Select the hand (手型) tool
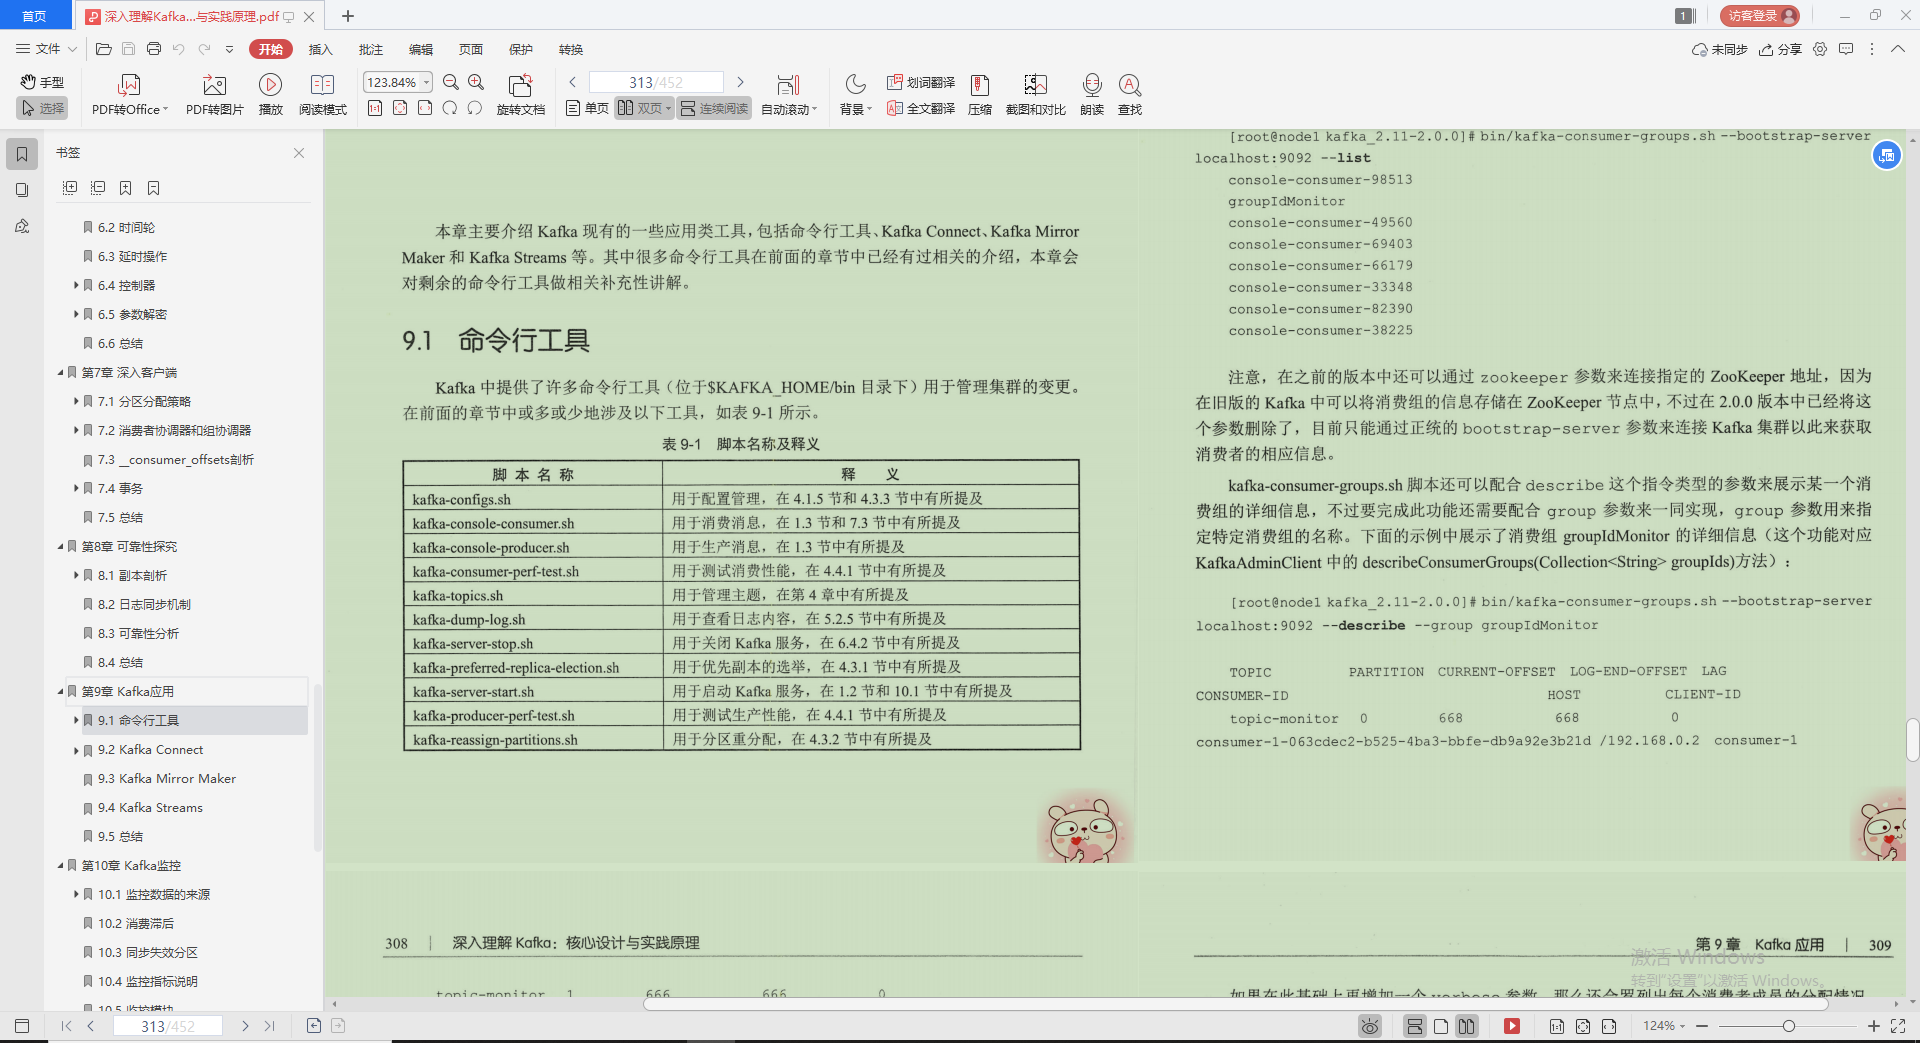The height and width of the screenshot is (1043, 1920). pyautogui.click(x=42, y=82)
